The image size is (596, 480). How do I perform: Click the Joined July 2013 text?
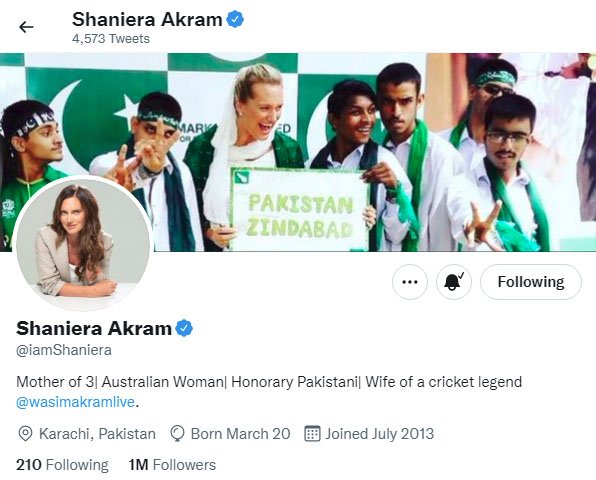click(379, 434)
